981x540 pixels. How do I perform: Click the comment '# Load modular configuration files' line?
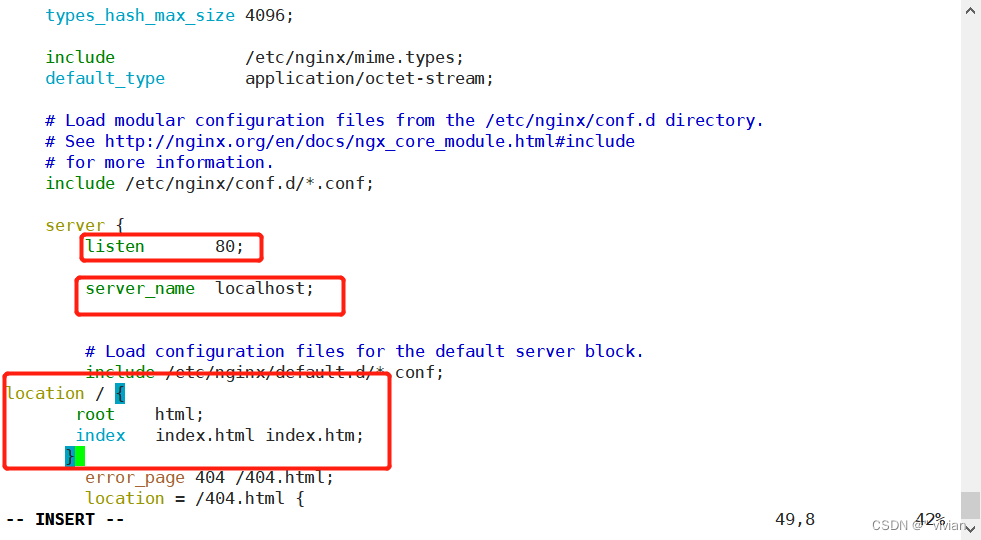coord(404,120)
